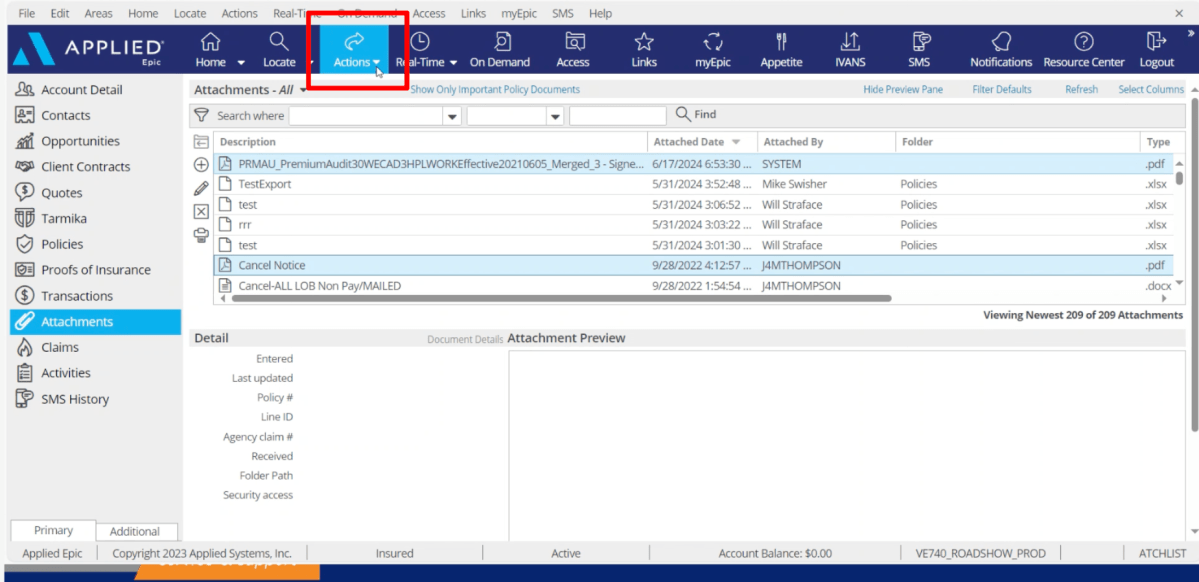
Task: Switch to the Additional tab
Action: point(135,532)
